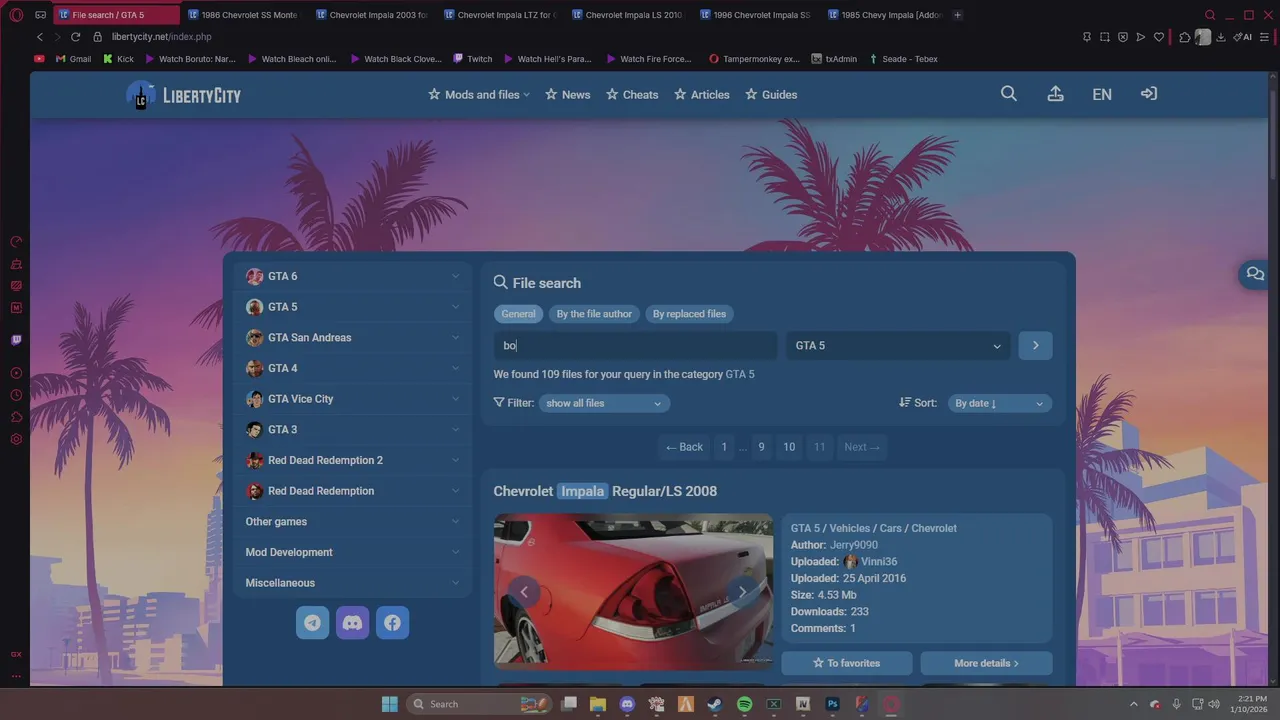Show next image in Impala gallery
Viewport: 1280px width, 720px height.
(x=742, y=592)
